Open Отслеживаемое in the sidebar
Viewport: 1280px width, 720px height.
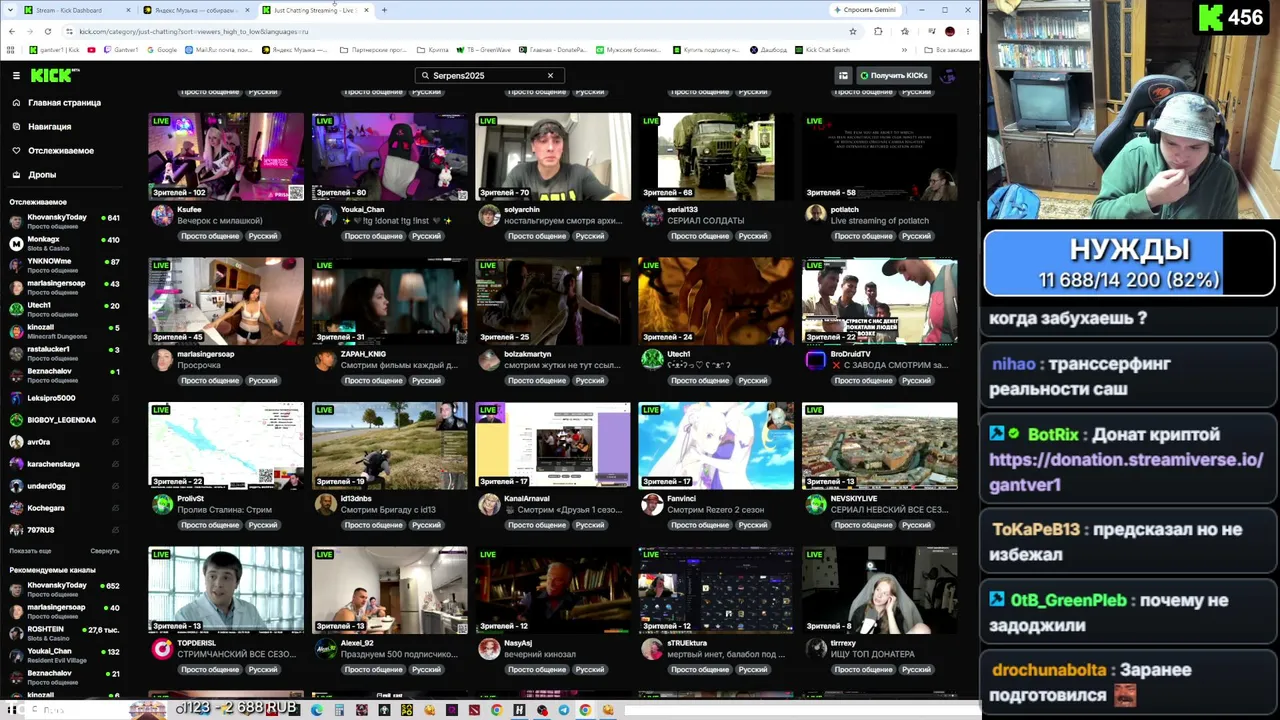(60, 150)
